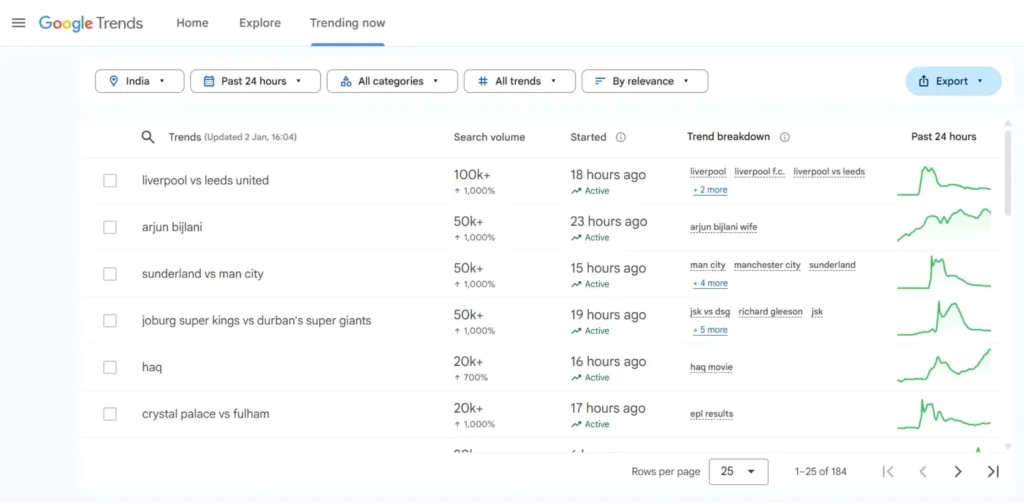Click the Google Trends logo
The height and width of the screenshot is (503, 1024).
point(91,23)
